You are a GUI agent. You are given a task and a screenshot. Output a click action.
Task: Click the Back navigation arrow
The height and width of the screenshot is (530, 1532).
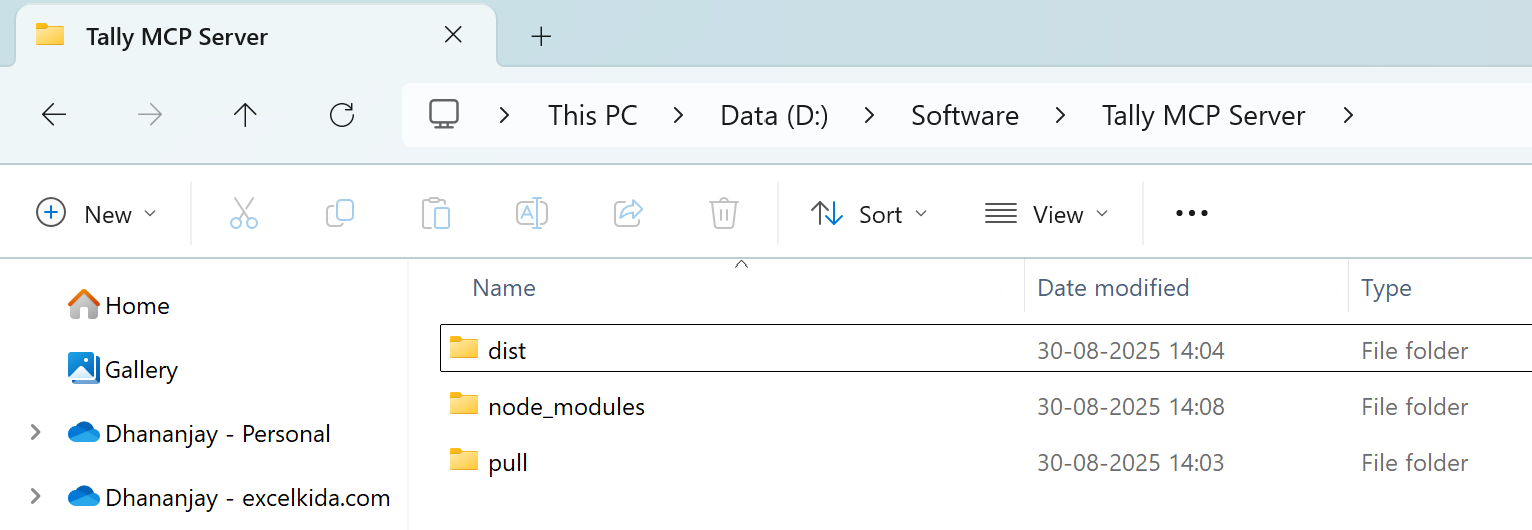pyautogui.click(x=54, y=115)
